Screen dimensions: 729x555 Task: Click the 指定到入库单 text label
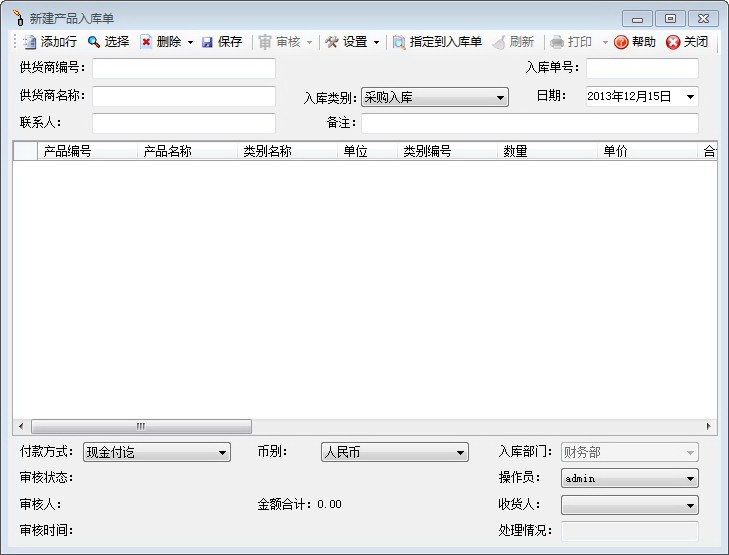(445, 42)
